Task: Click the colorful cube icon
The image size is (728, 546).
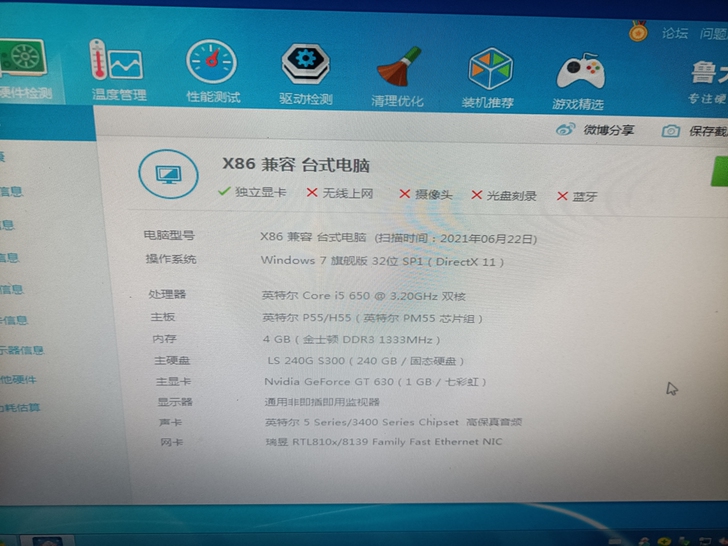Action: (491, 68)
